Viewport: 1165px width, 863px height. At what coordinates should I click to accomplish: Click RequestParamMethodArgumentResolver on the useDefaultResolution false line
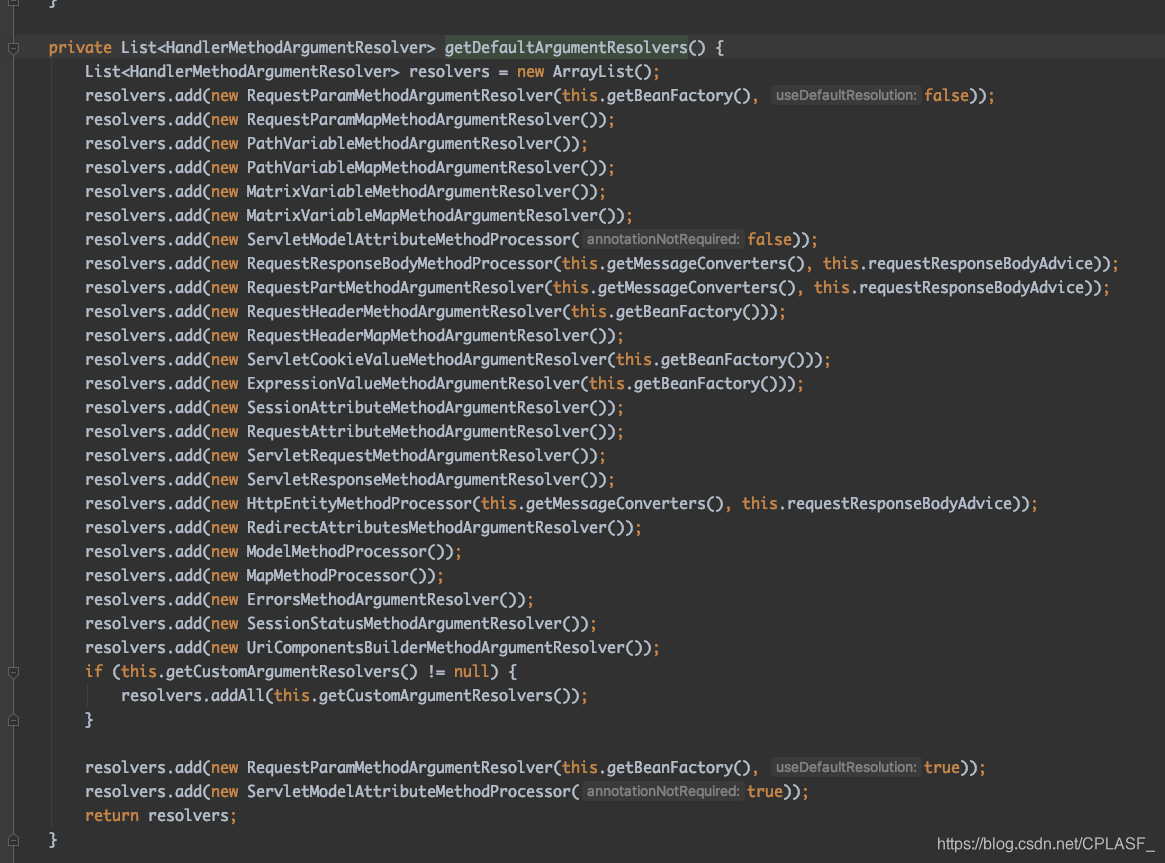400,96
